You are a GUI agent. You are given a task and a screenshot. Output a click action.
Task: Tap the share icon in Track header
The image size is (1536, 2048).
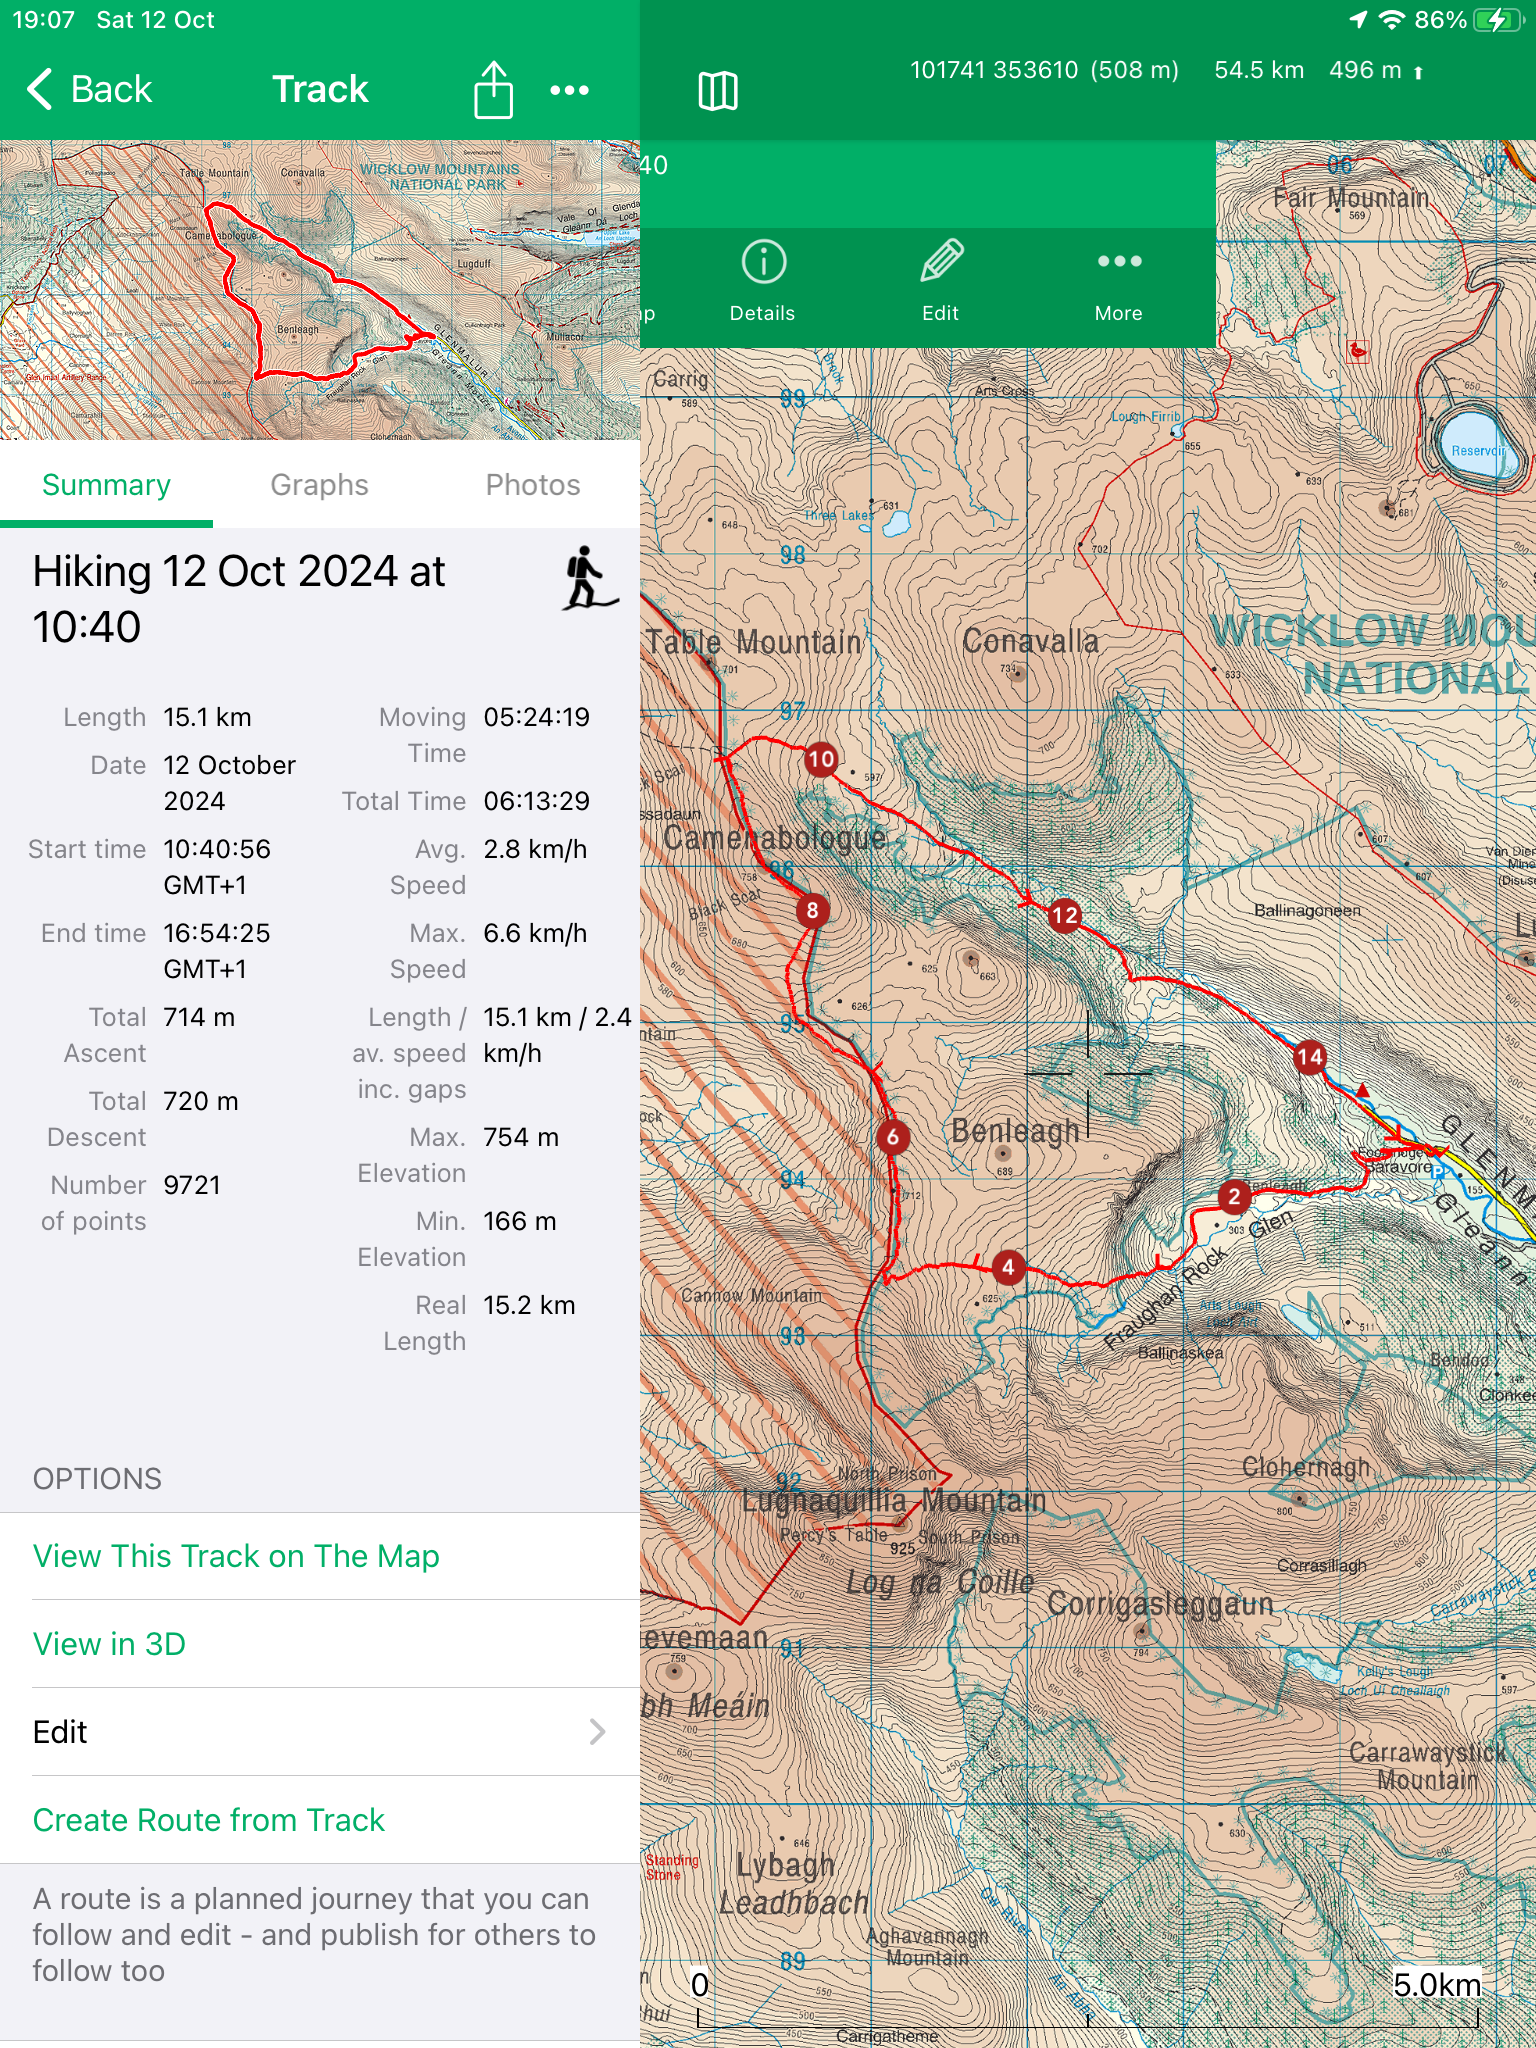(493, 90)
